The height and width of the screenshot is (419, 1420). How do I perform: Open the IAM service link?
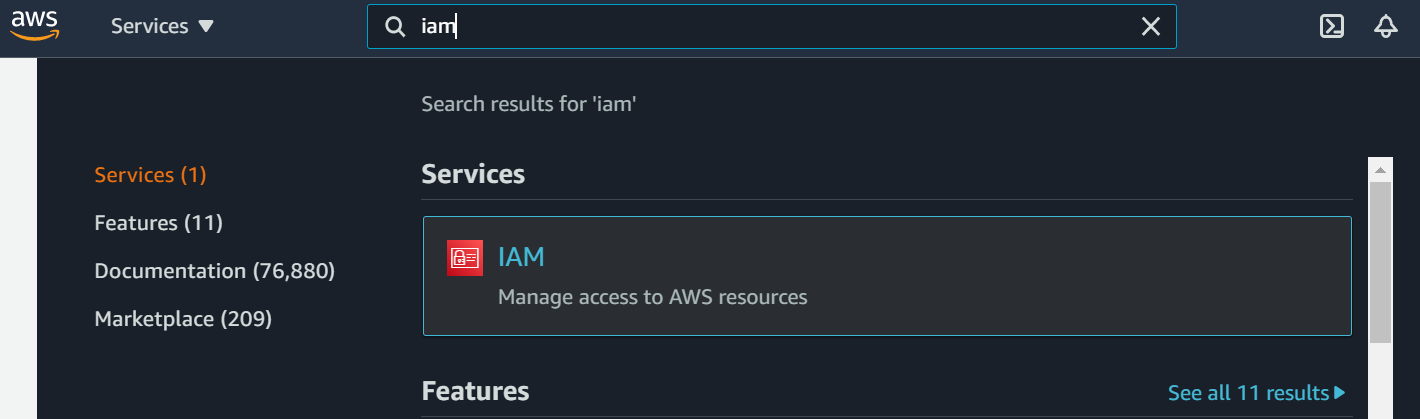point(521,257)
